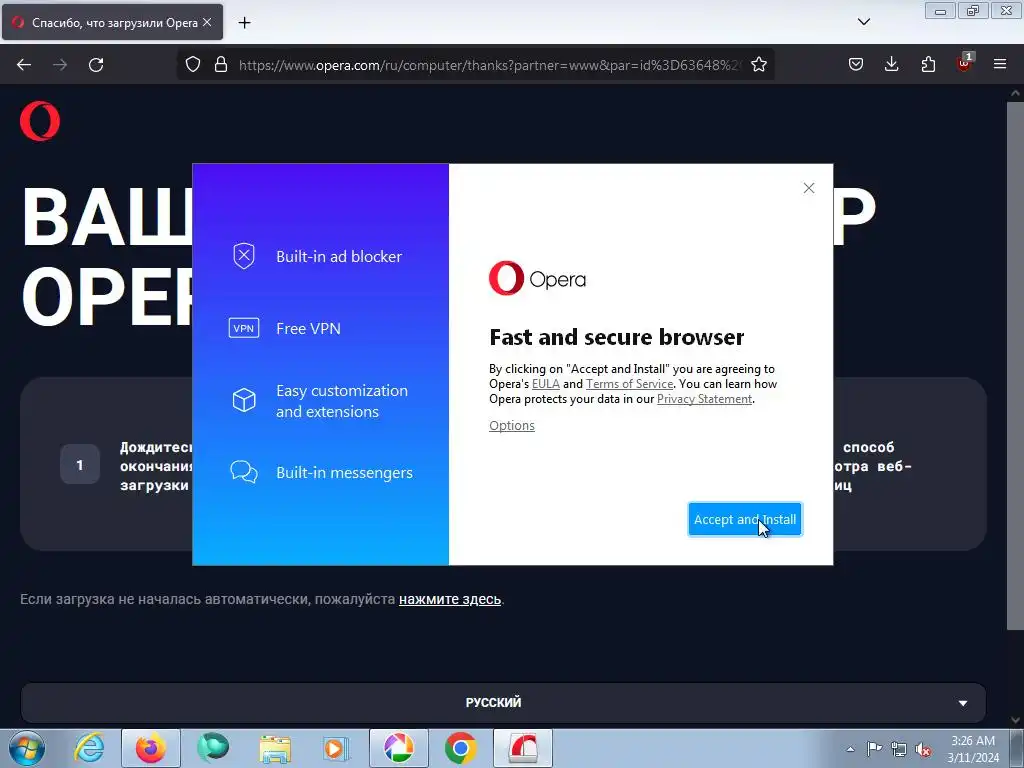This screenshot has width=1024, height=768.
Task: Switch to Opera installer in taskbar
Action: [523, 748]
